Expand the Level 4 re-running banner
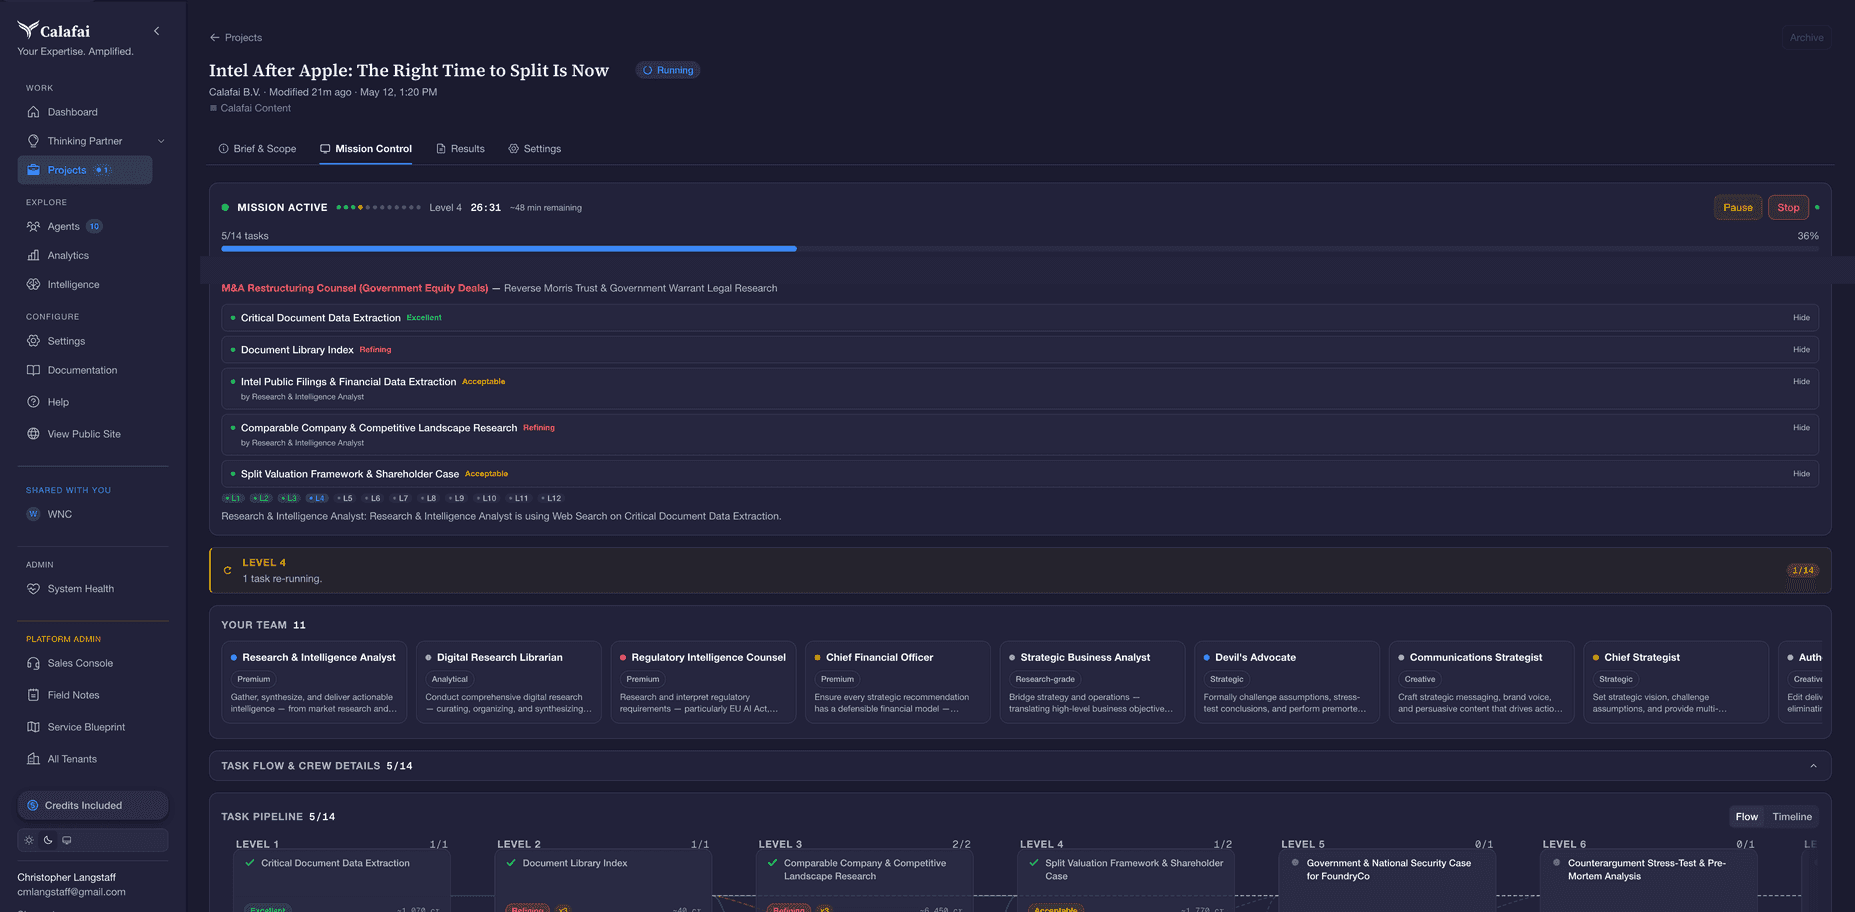This screenshot has width=1855, height=912. [x=1020, y=570]
